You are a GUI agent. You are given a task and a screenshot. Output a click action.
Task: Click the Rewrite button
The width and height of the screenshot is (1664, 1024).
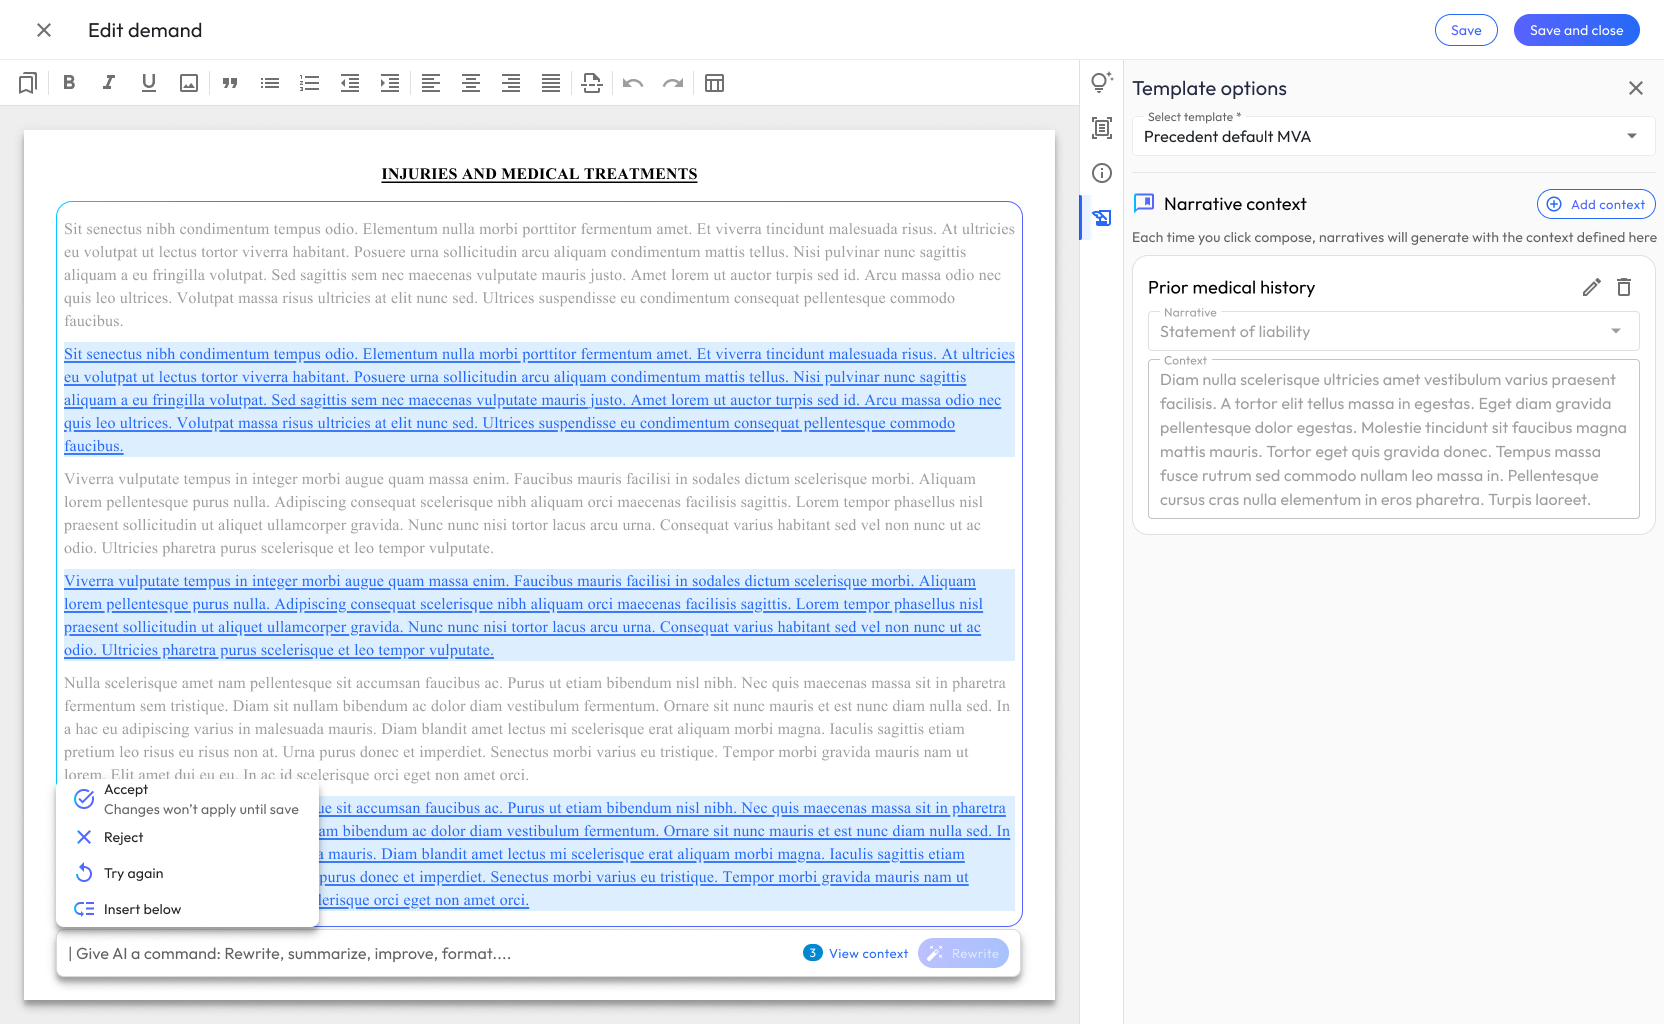tap(963, 953)
